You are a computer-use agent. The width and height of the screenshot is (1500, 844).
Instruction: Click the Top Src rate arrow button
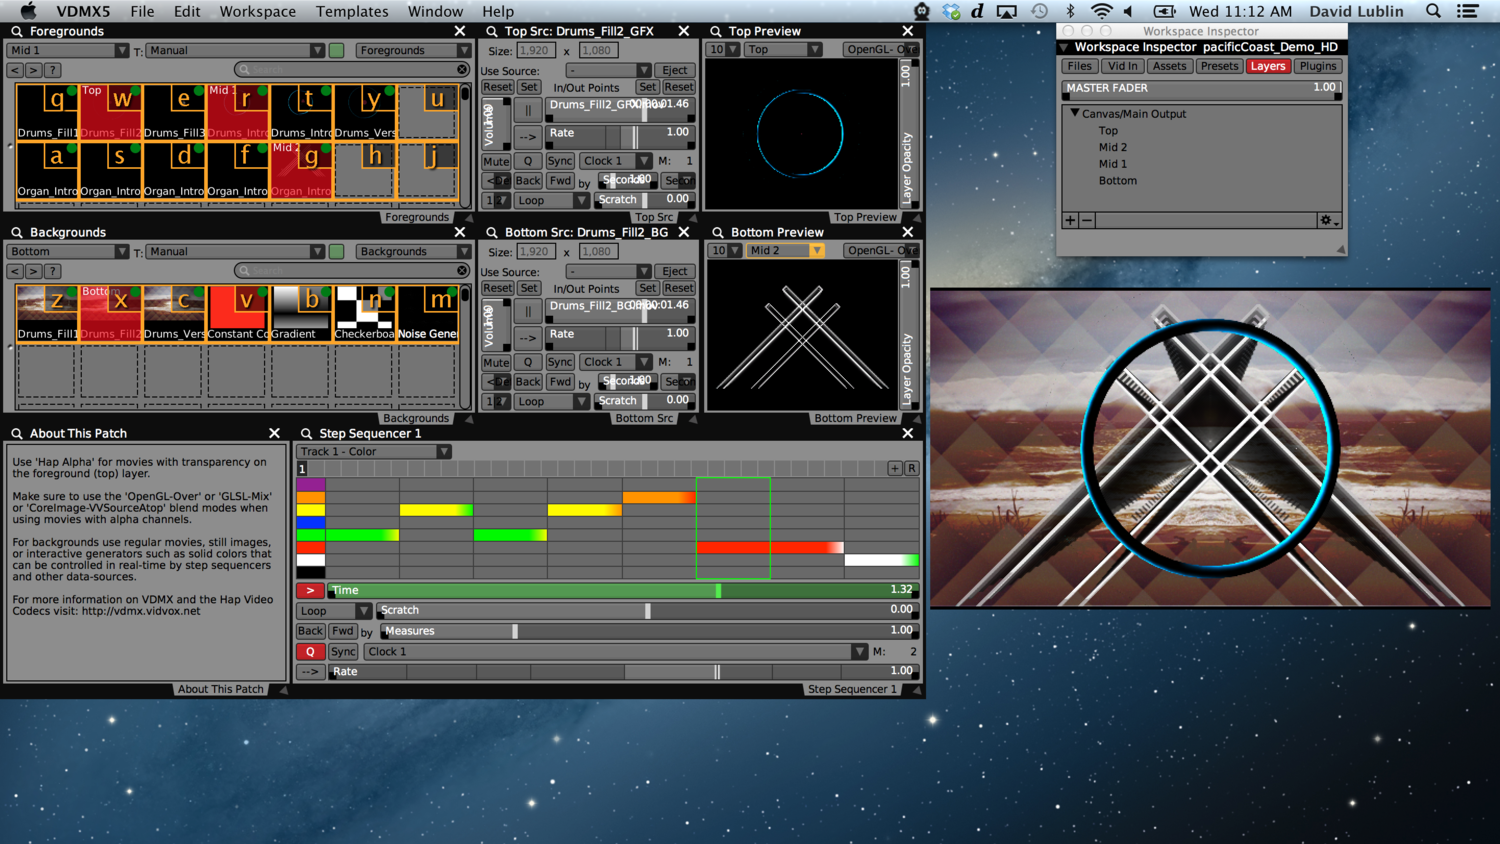click(x=528, y=137)
